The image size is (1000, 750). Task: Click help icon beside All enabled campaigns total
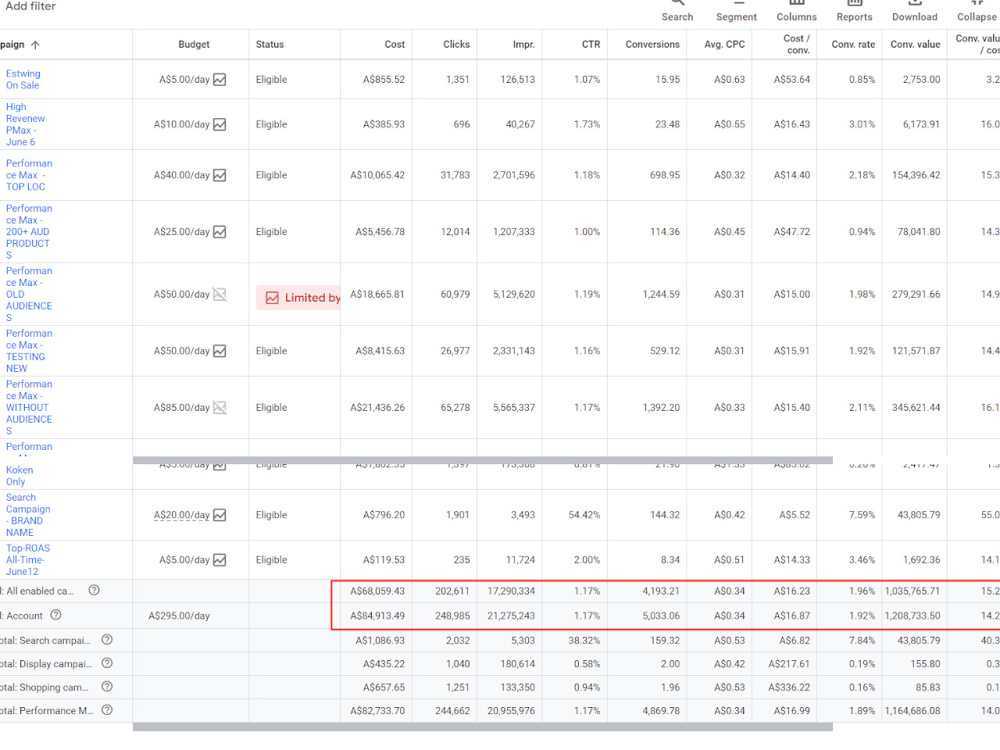coord(94,591)
